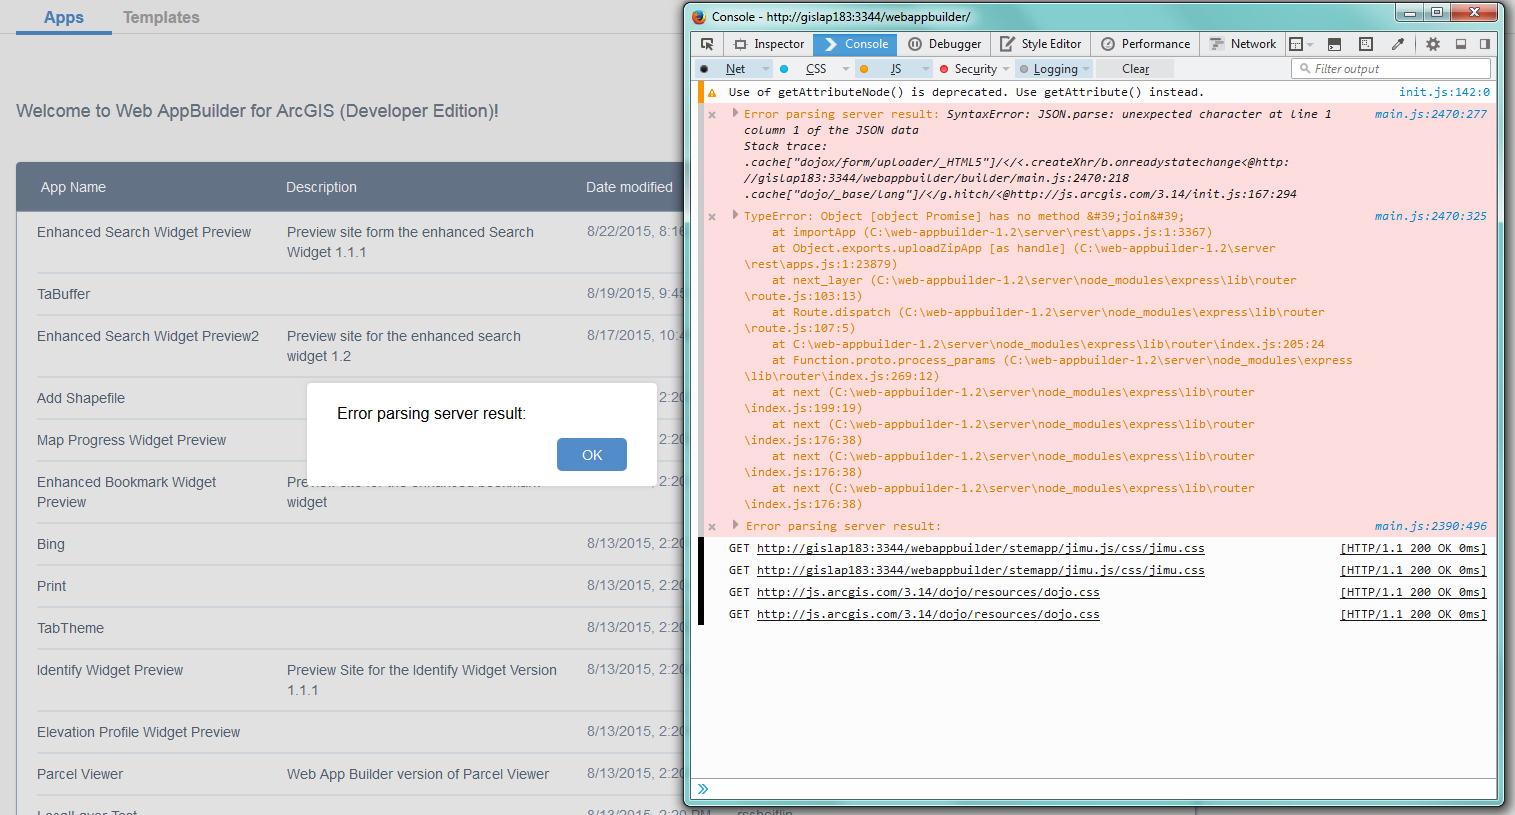Click OK in the error dialog

(x=592, y=455)
